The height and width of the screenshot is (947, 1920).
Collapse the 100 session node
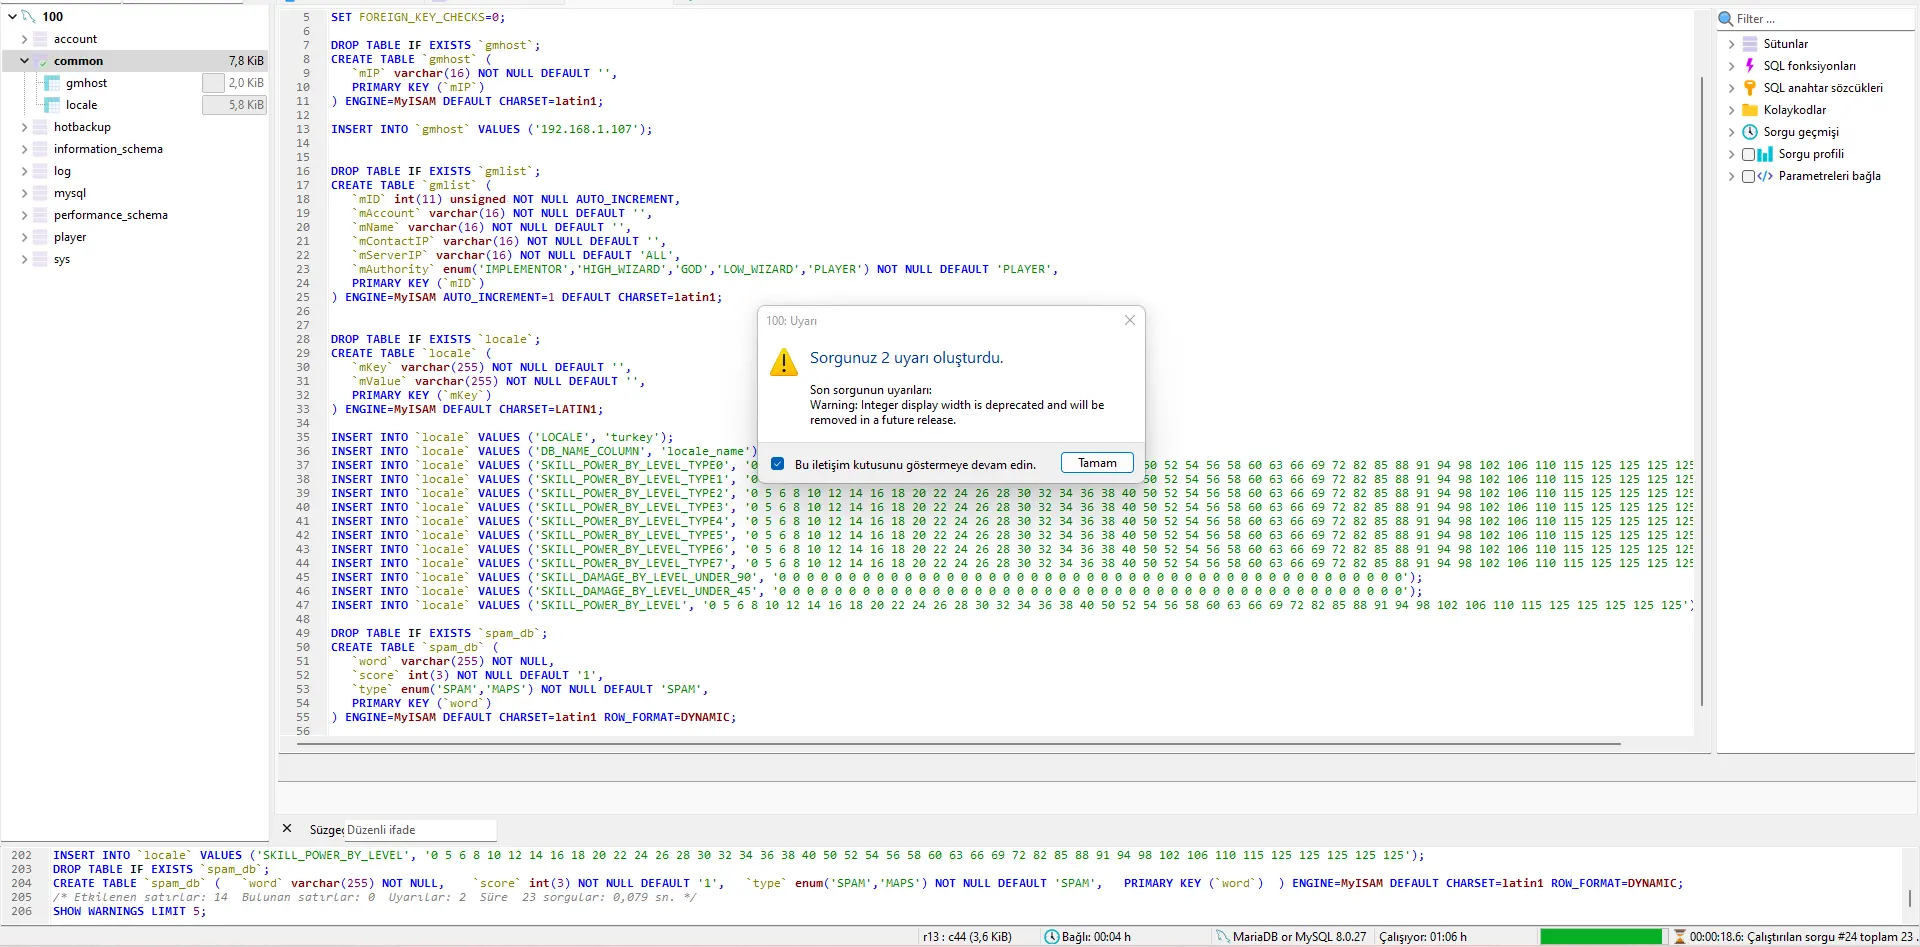12,17
